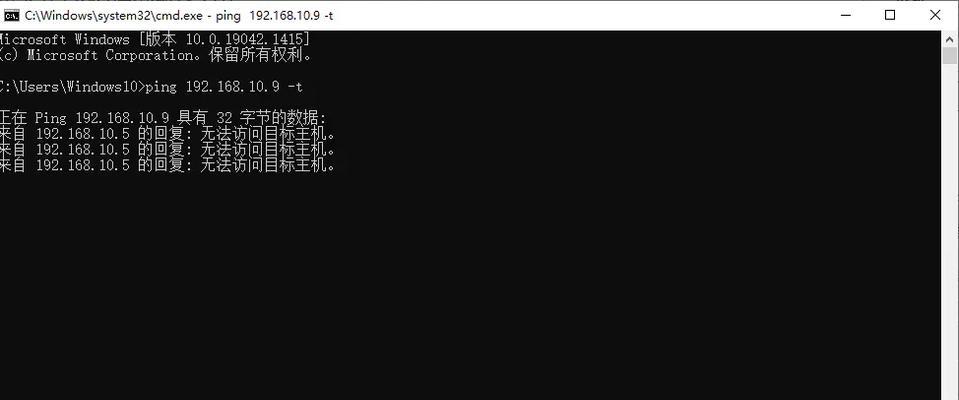959x400 pixels.
Task: Click the scrollbar up arrow
Action: point(949,38)
